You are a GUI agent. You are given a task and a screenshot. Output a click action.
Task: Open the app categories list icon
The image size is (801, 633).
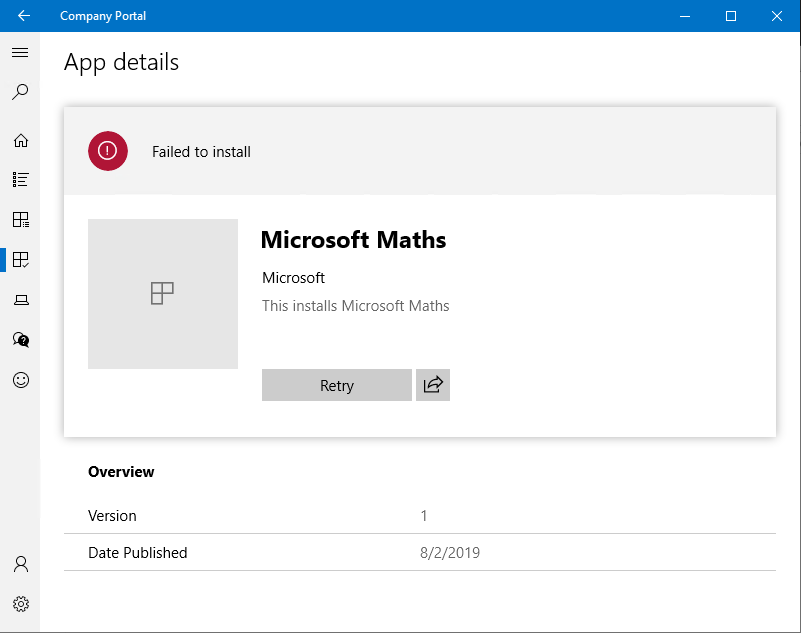coord(20,179)
